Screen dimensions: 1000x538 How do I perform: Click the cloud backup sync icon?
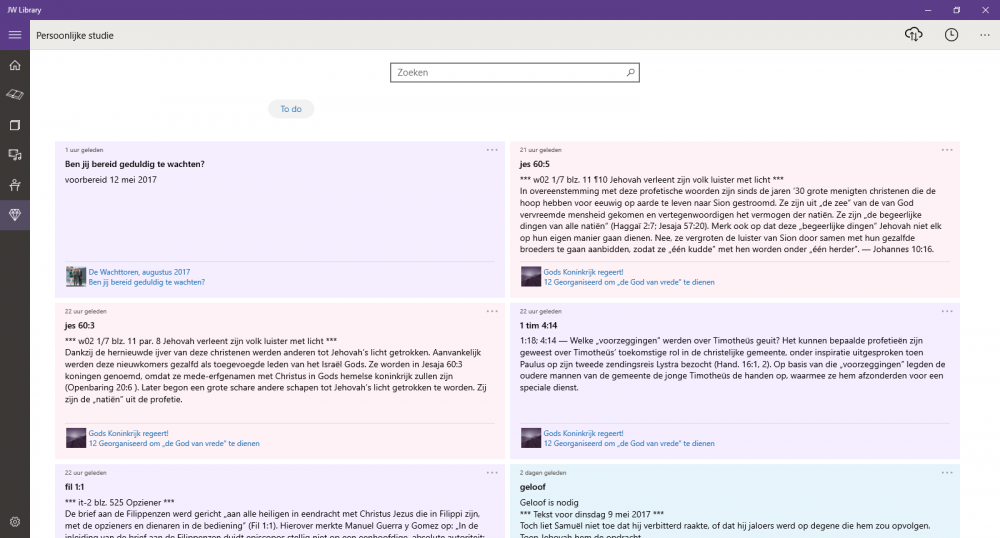913,35
